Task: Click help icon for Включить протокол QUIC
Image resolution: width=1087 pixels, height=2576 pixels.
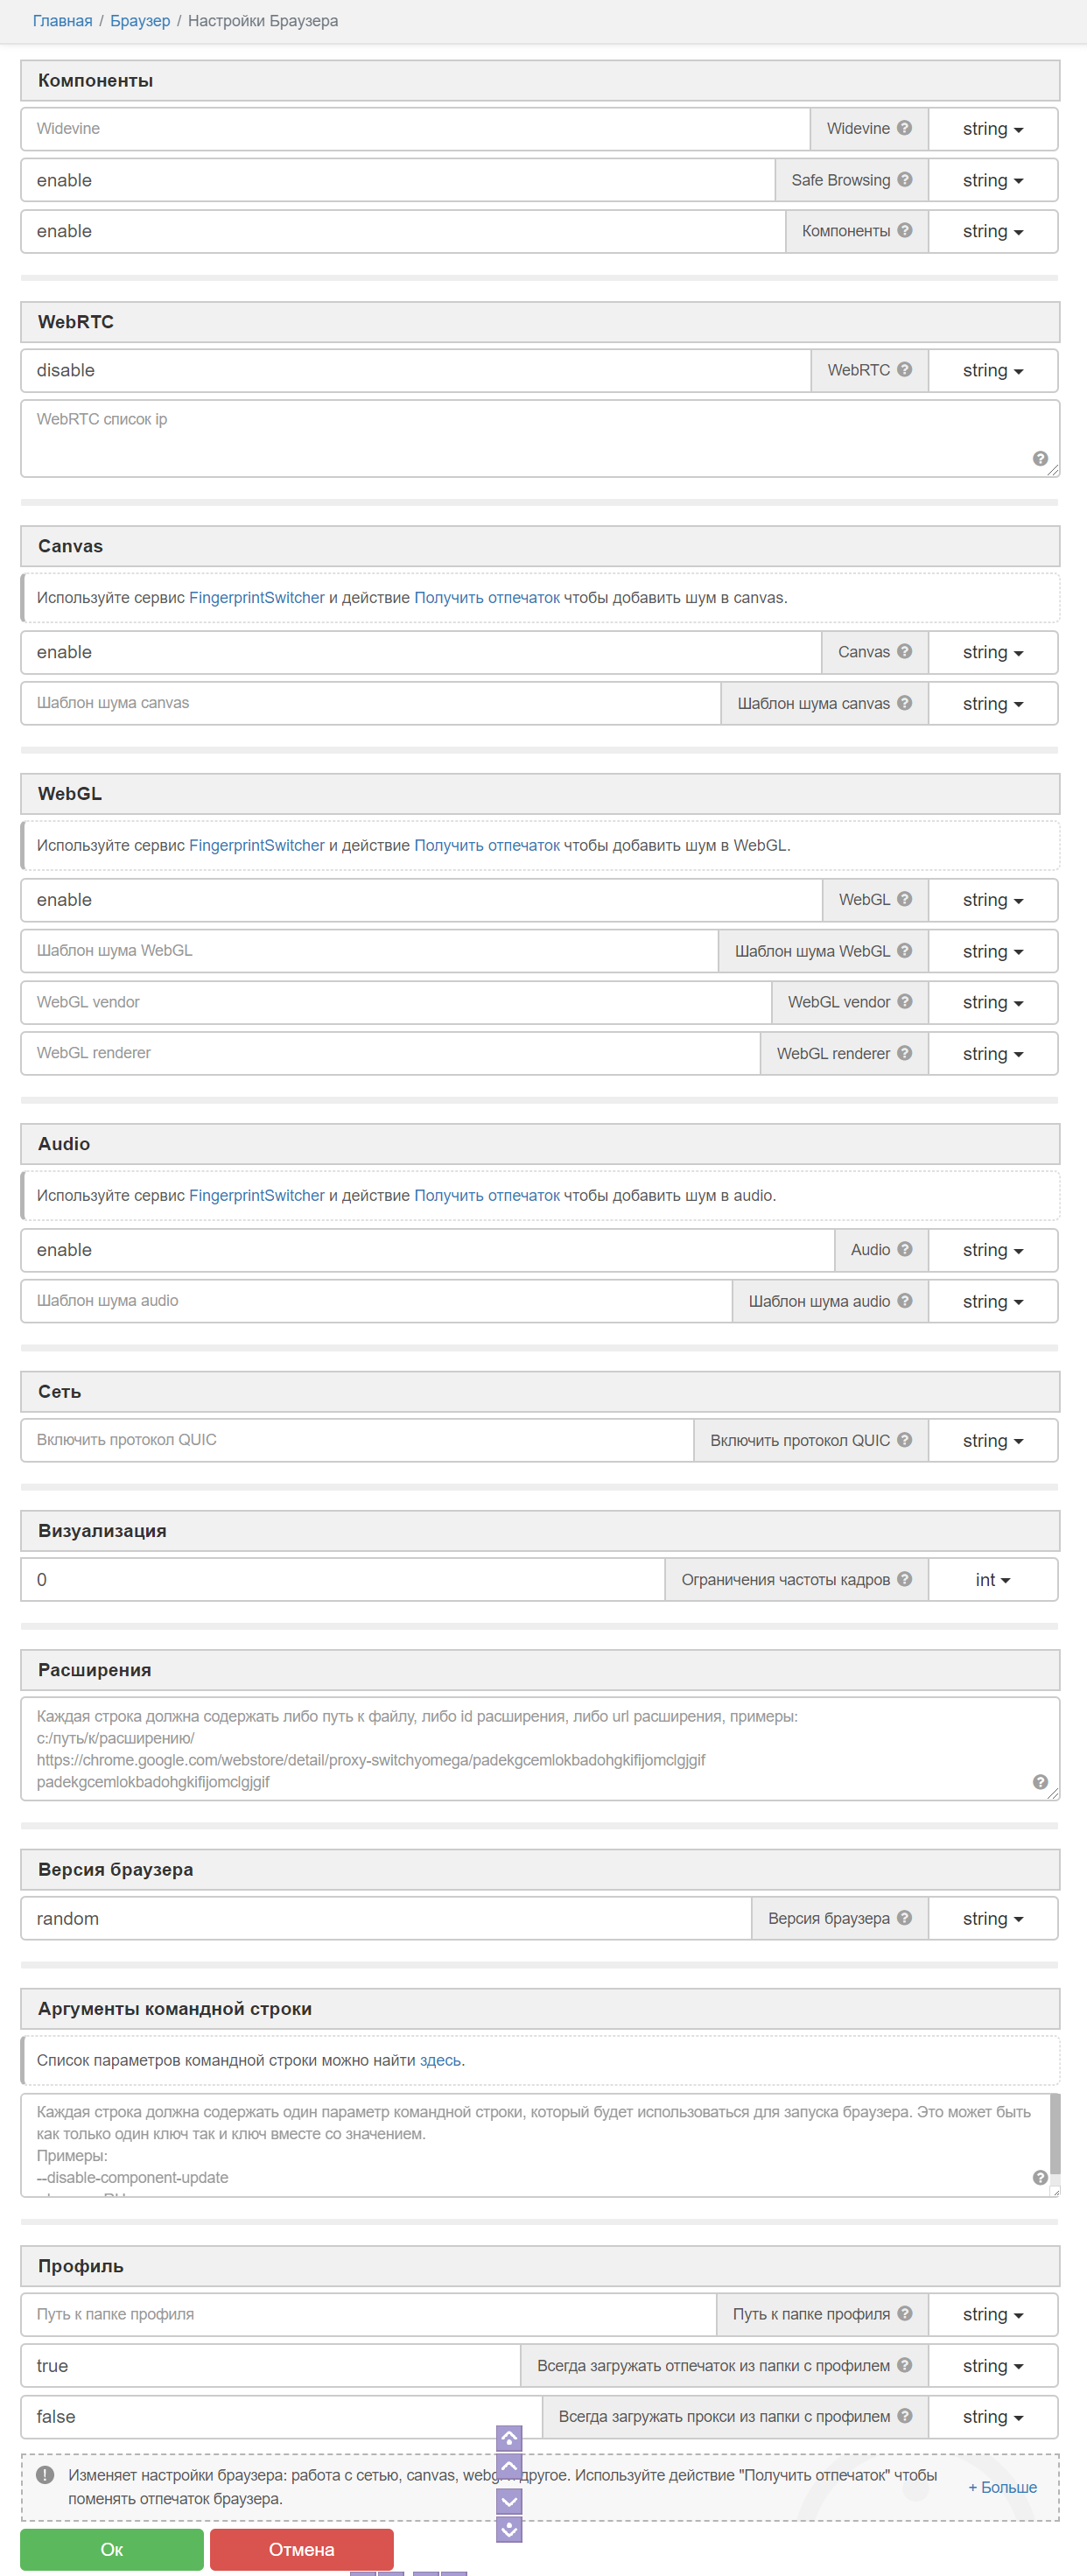Action: point(904,1439)
